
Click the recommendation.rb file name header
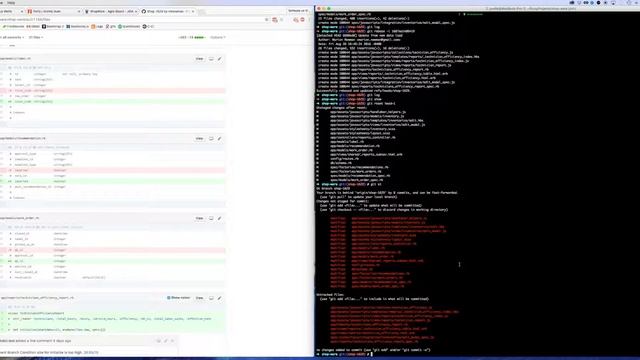coord(23,138)
